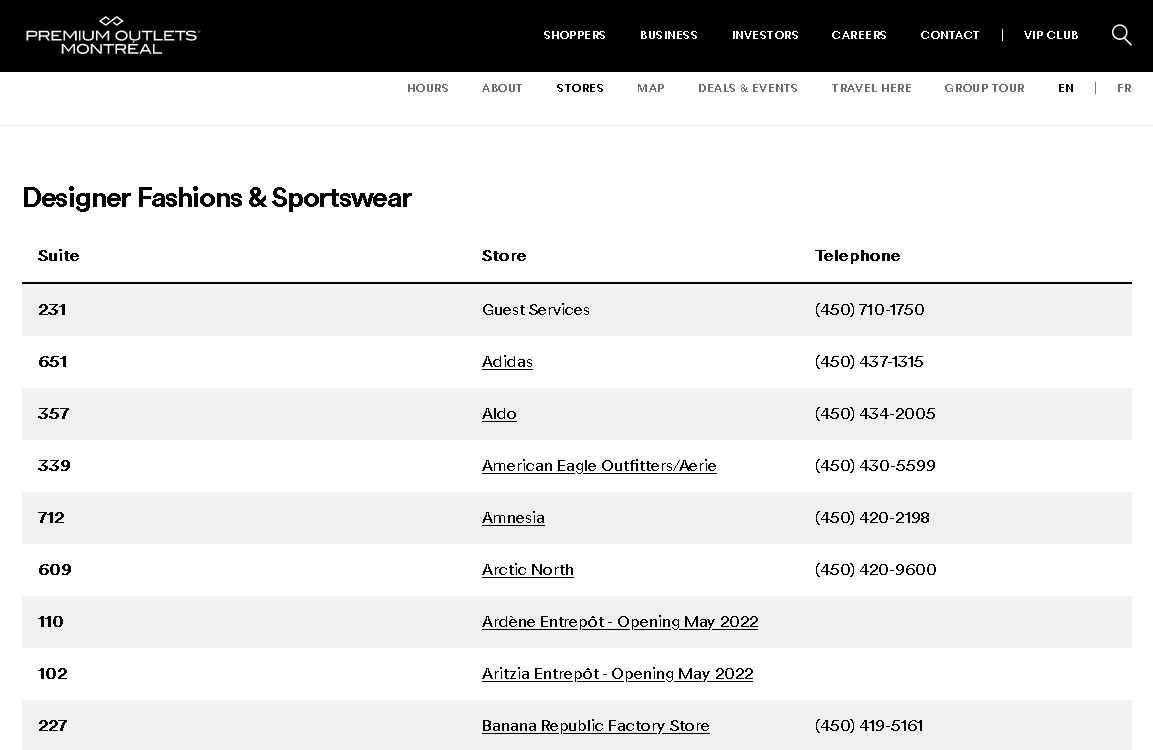Select phone number (450) 419-5161
The image size is (1153, 750).
[869, 726]
